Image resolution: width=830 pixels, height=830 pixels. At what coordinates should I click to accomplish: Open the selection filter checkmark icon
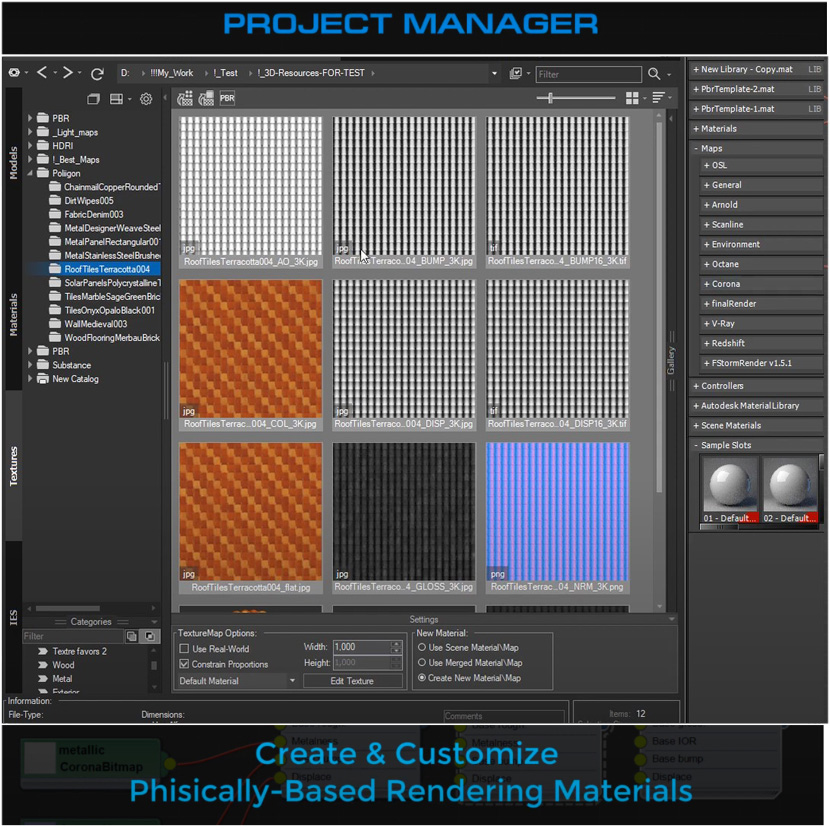pos(516,74)
